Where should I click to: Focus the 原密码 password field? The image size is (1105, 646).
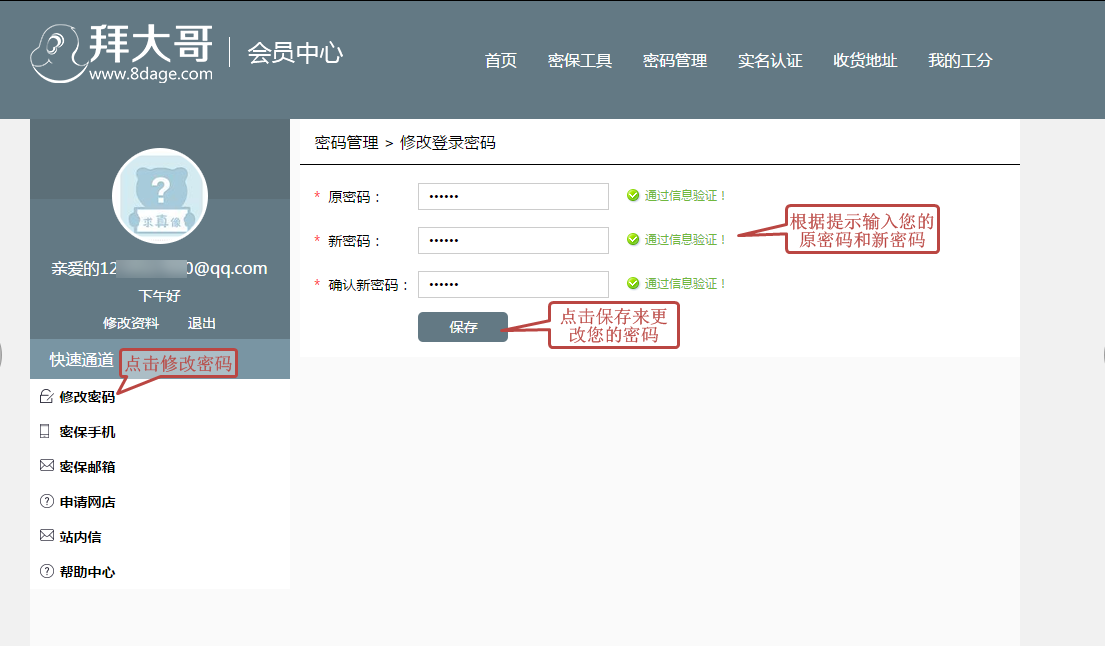(x=513, y=197)
